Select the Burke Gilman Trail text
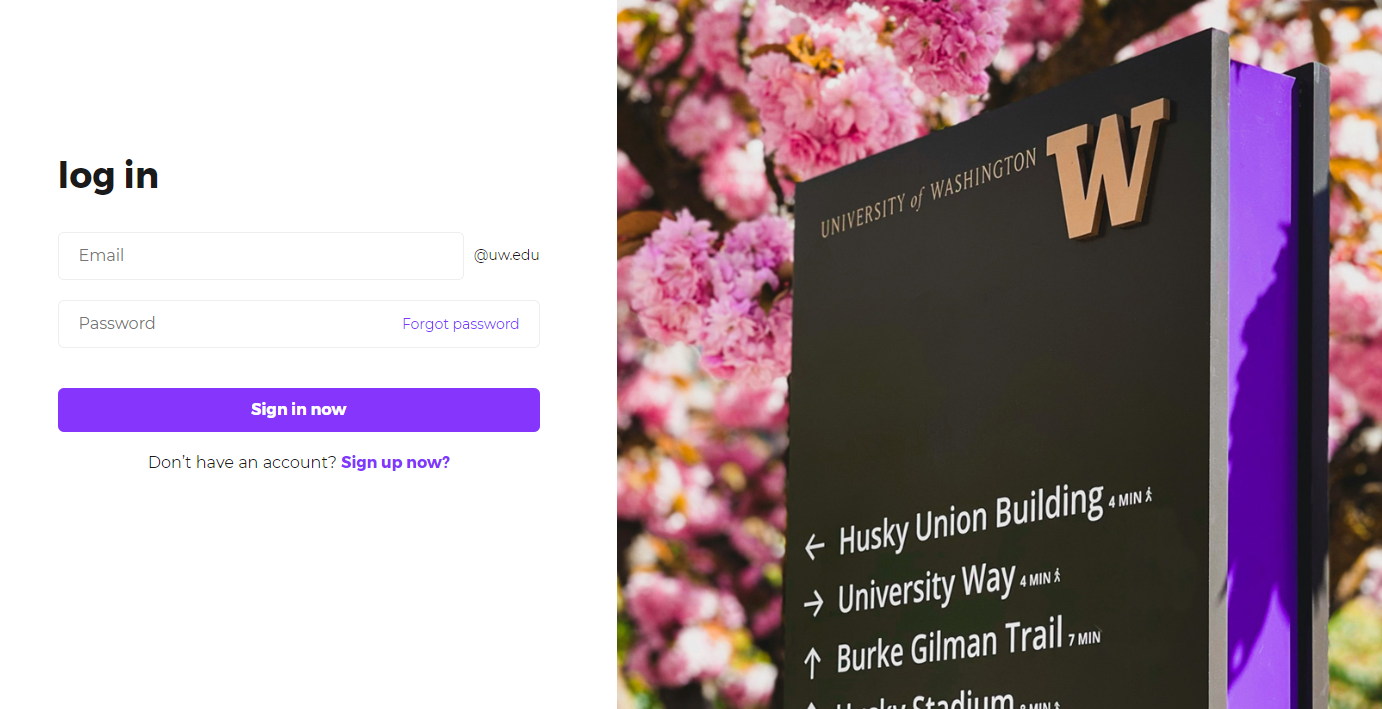Screen dimensions: 1382x709 (949, 645)
